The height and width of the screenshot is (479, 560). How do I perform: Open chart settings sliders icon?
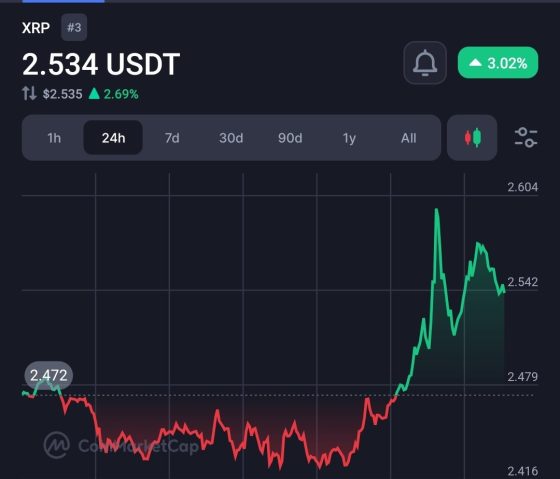coord(526,138)
